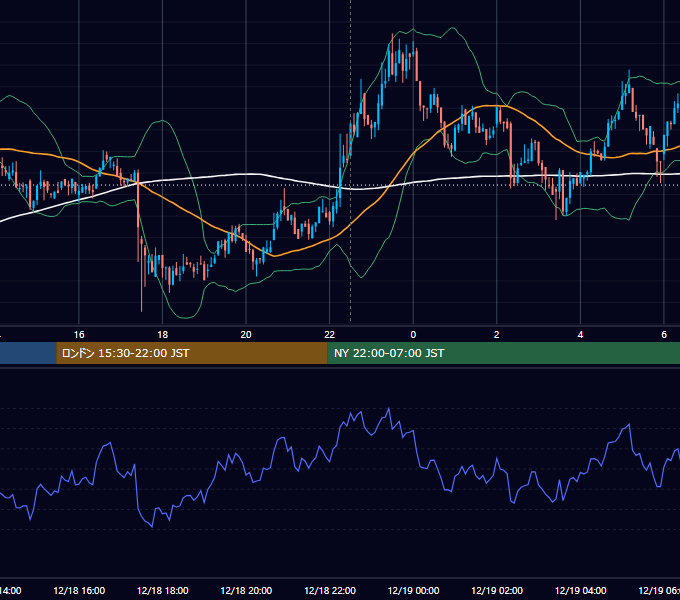Click the 16 hour label on chart axis

(79, 335)
